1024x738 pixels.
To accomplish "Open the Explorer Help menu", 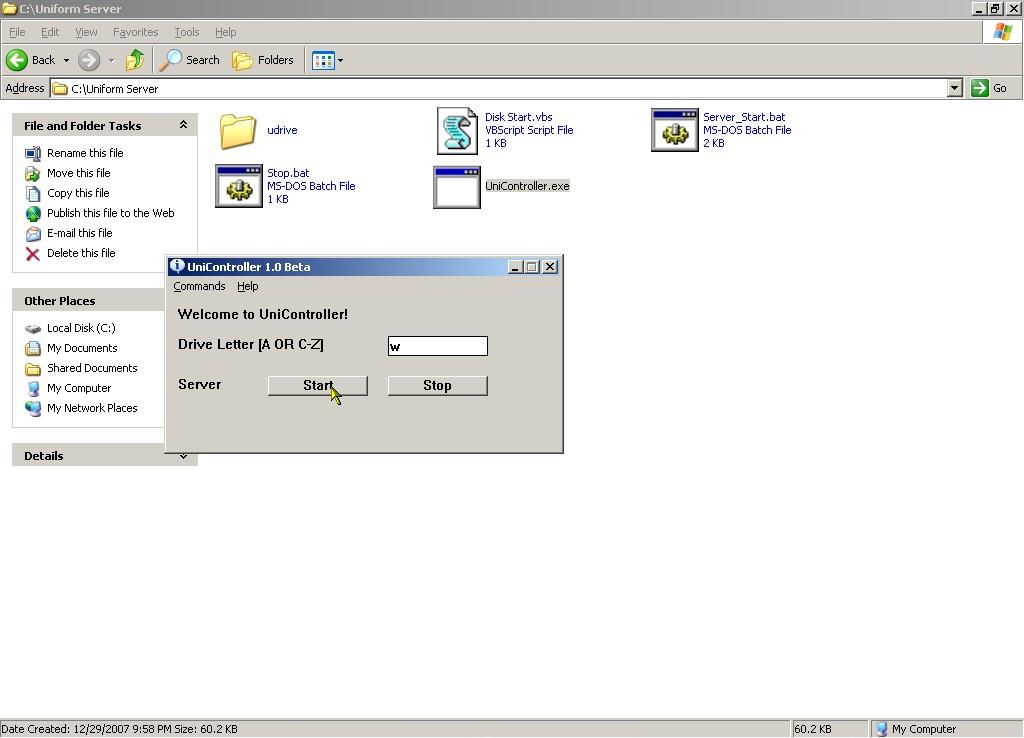I will click(x=225, y=32).
